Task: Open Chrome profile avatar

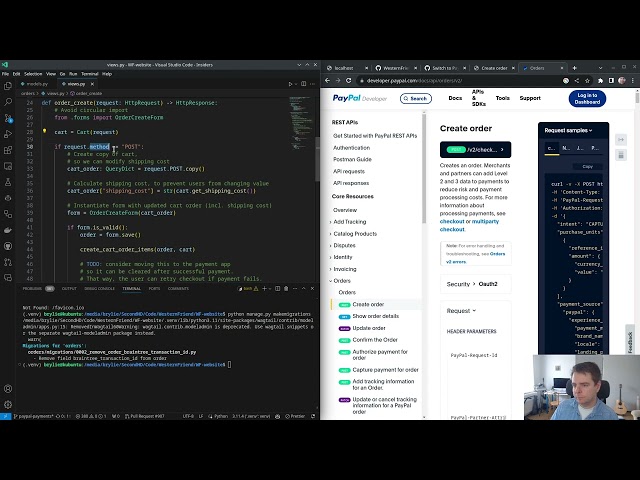Action: (x=622, y=81)
